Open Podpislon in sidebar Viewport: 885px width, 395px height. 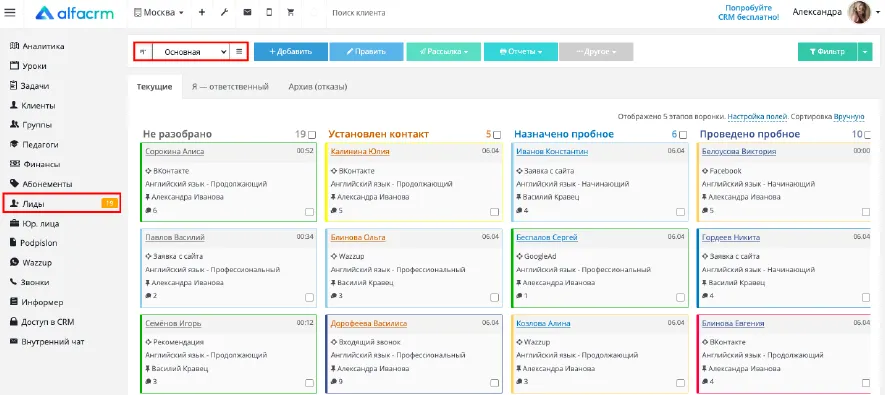click(34, 243)
